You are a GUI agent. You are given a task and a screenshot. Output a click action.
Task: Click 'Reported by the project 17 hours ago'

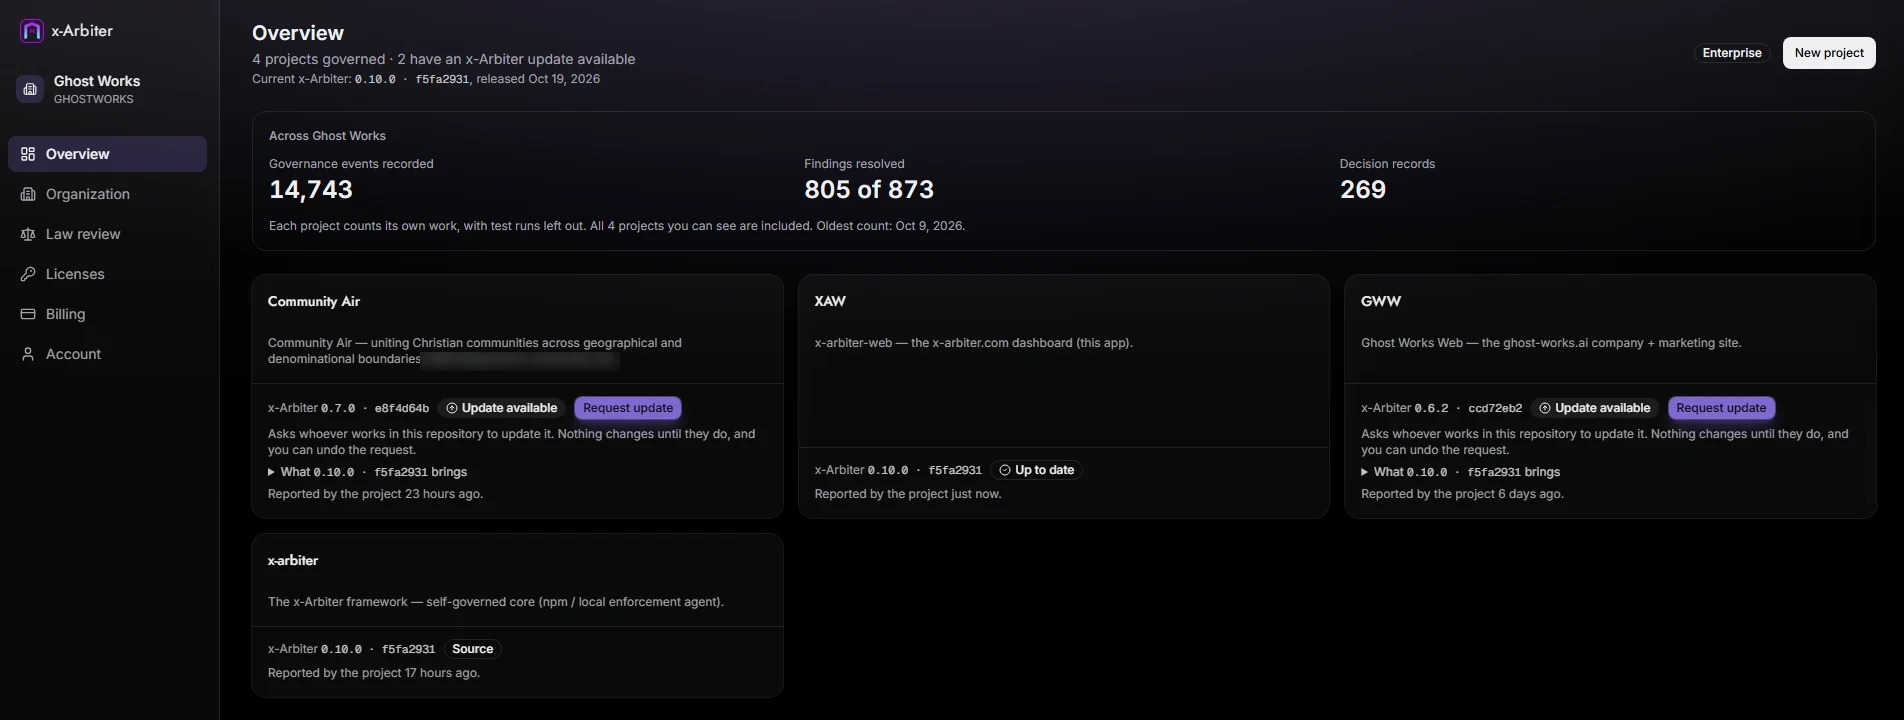[x=374, y=673]
